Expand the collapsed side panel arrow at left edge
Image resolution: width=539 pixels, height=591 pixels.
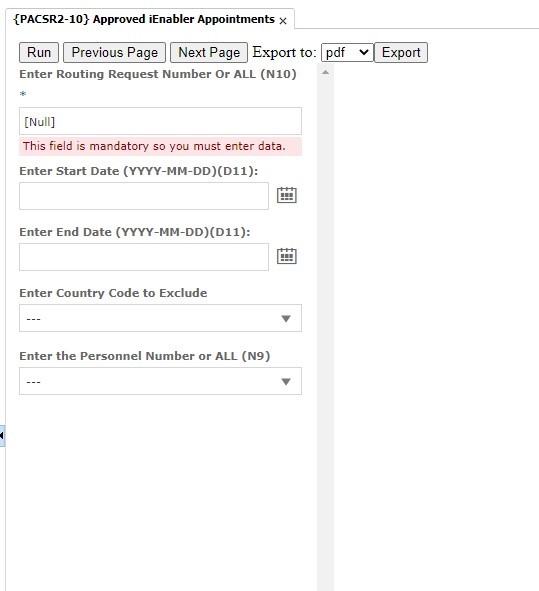pos(2,436)
